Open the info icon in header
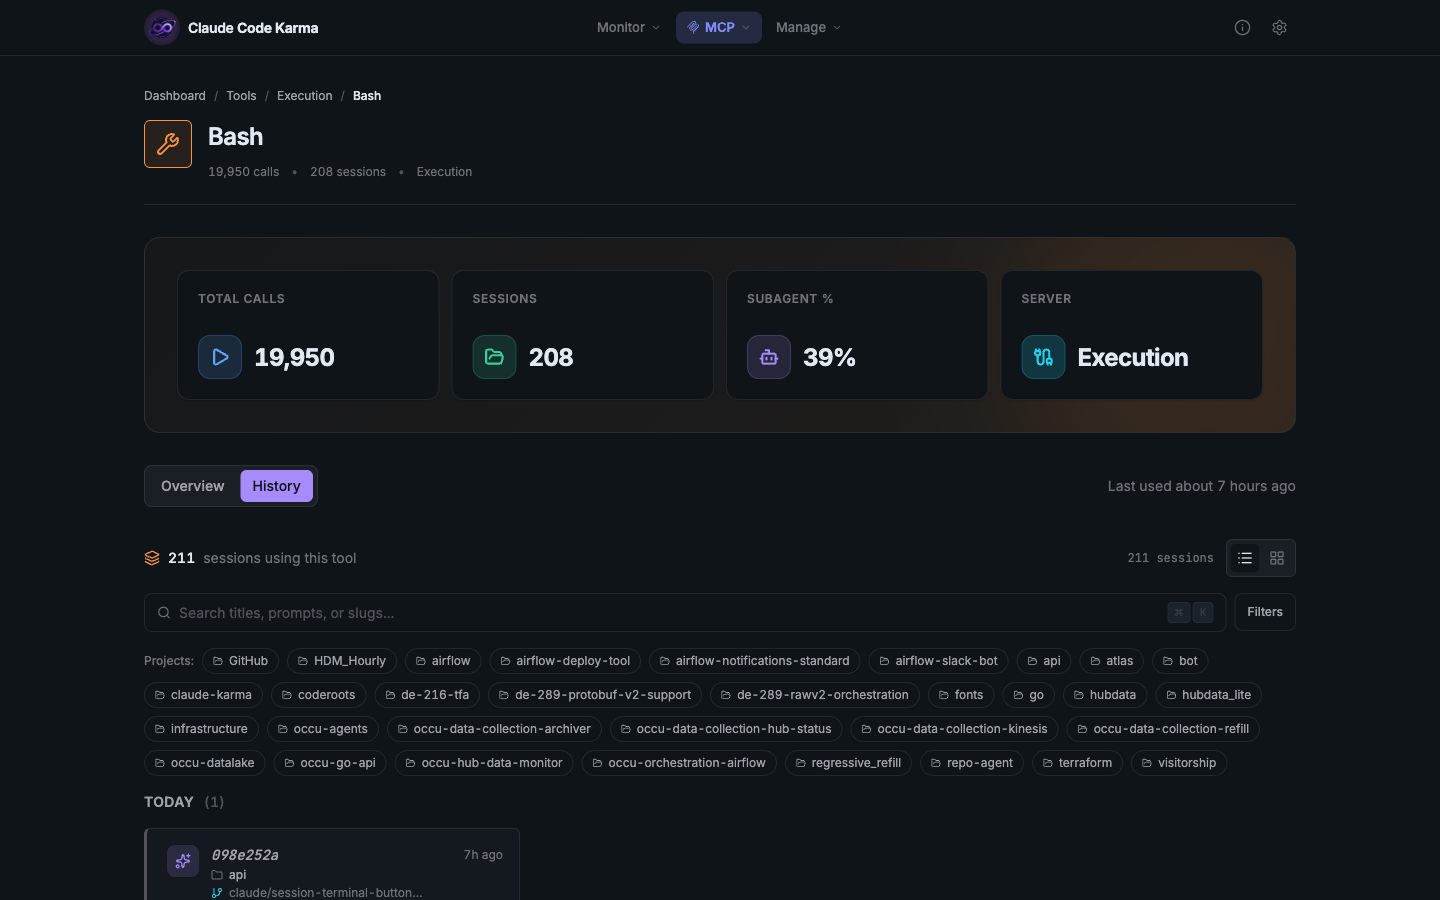The width and height of the screenshot is (1440, 900). (x=1242, y=28)
